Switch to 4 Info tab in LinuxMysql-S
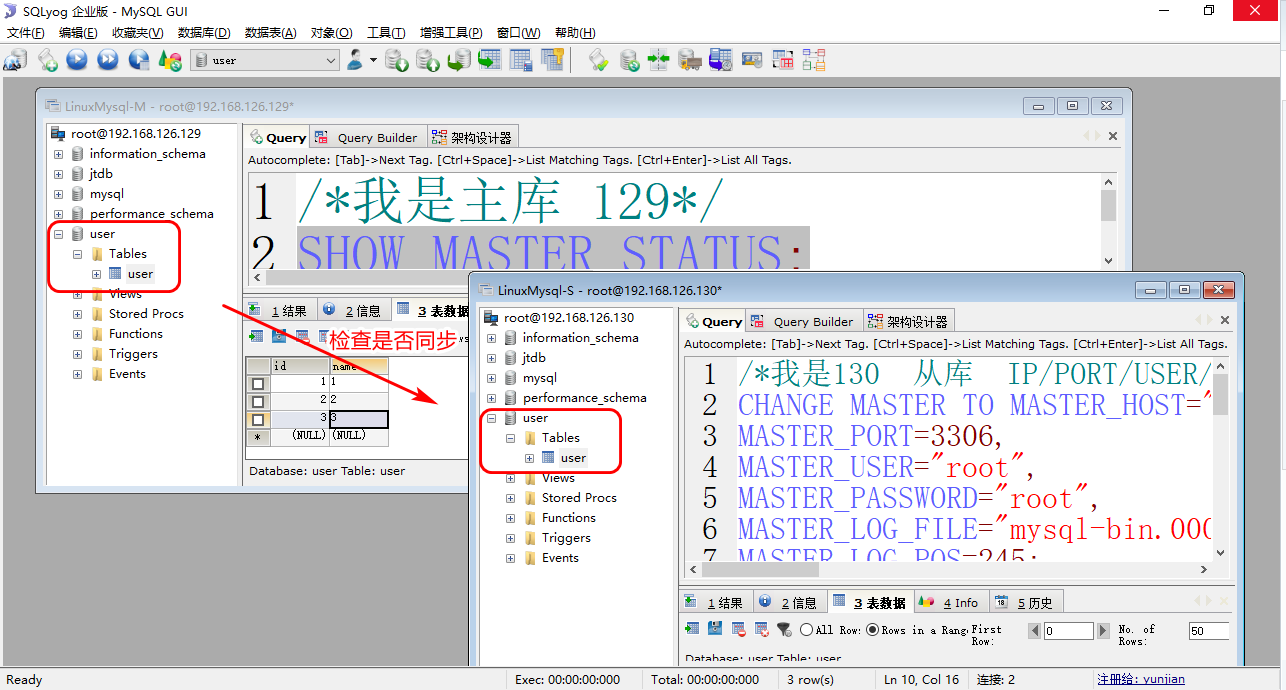 click(x=950, y=602)
